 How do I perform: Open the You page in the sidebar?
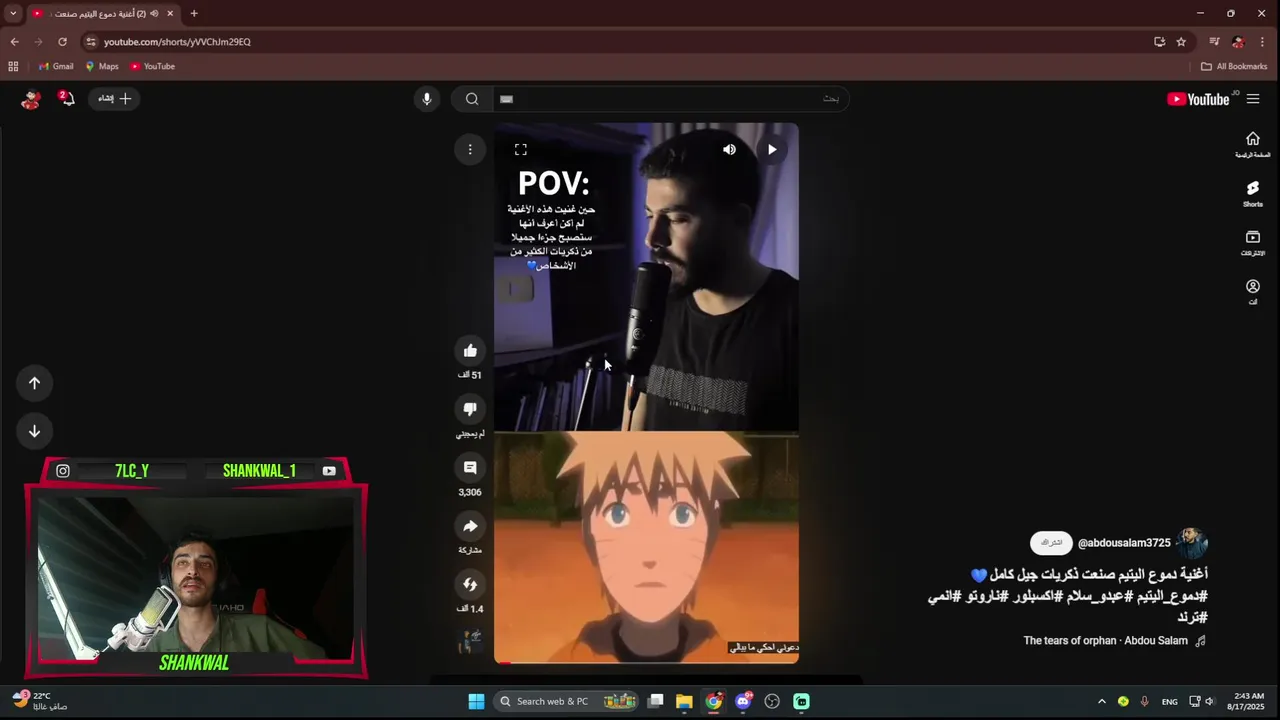1252,292
